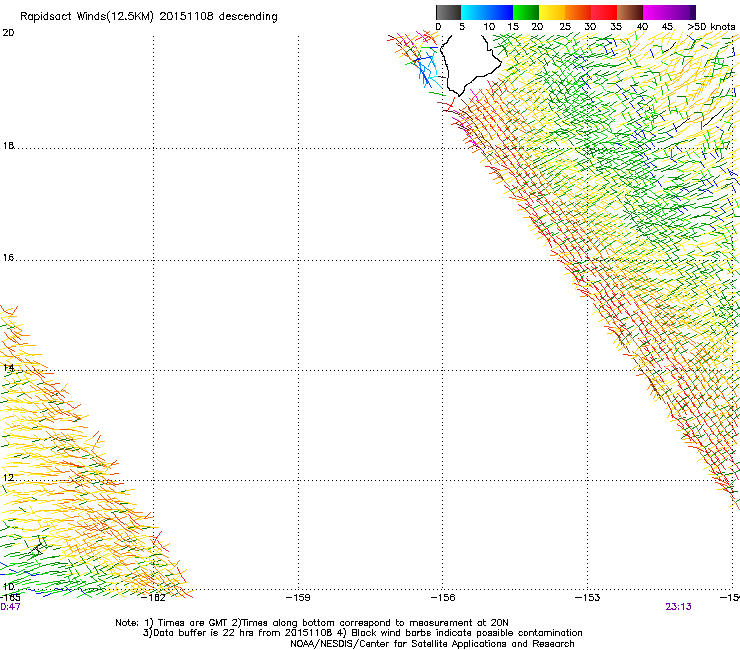740x650 pixels.
Task: Click the 'Note: 1) Times are GMT' line
Action: point(312,623)
